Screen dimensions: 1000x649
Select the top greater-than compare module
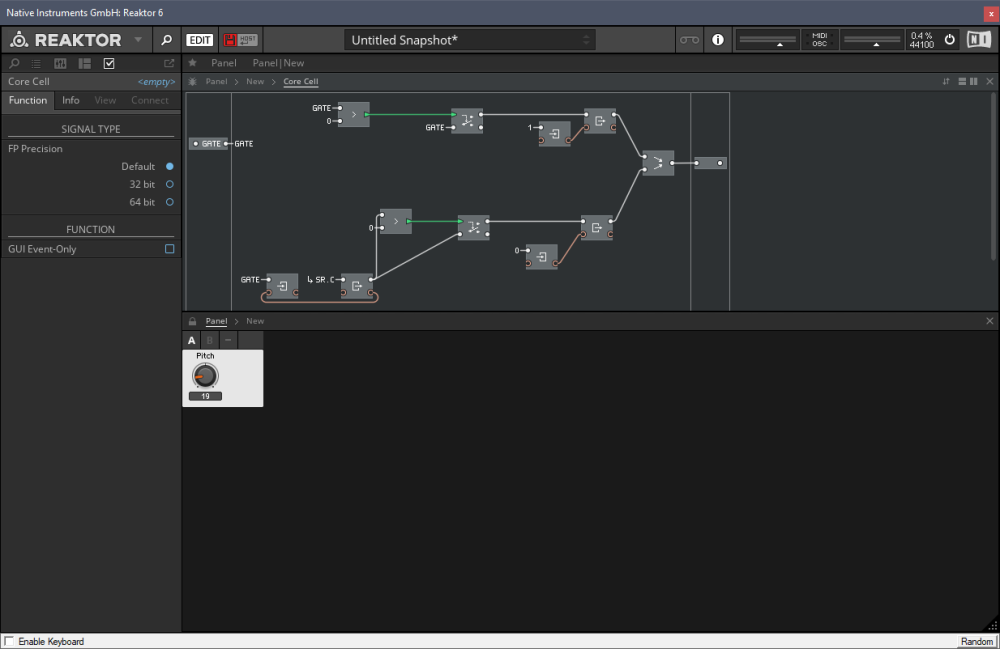tap(354, 114)
